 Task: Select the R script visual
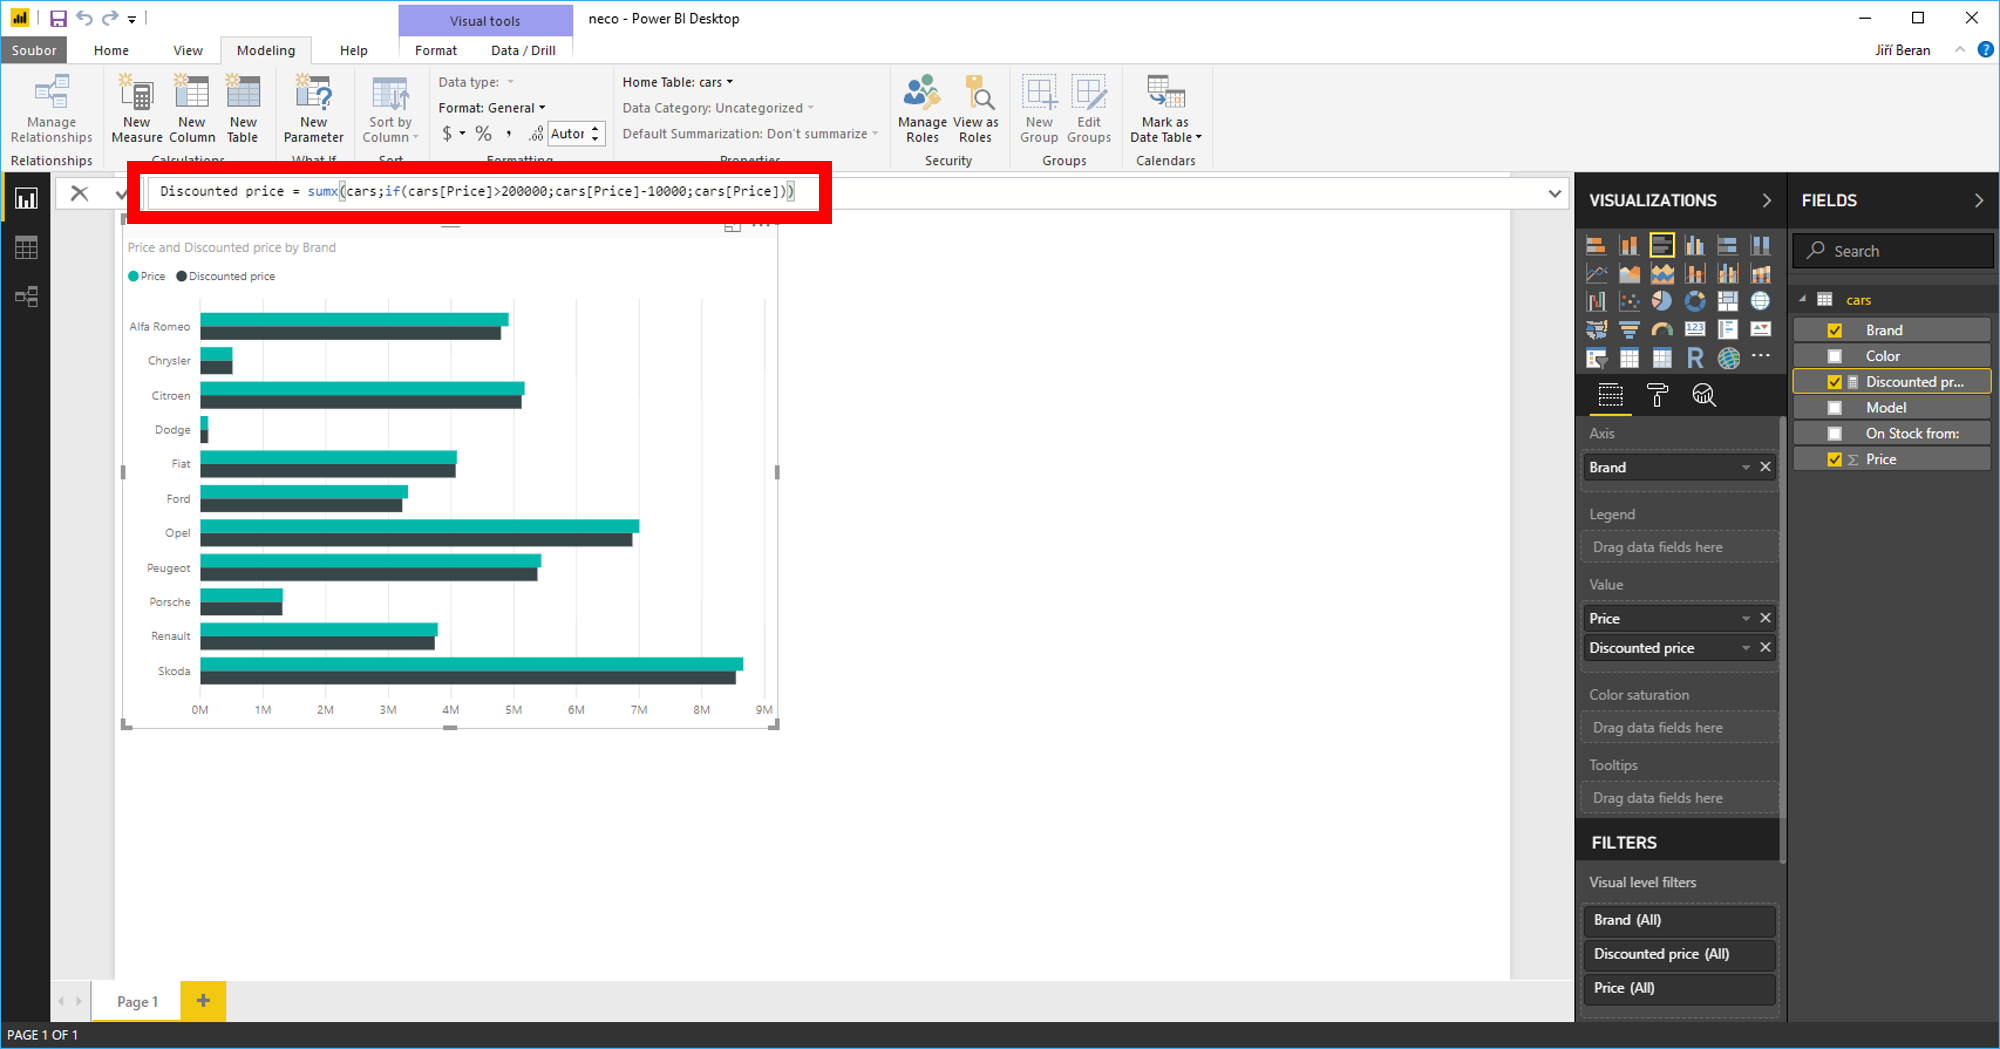(1695, 358)
